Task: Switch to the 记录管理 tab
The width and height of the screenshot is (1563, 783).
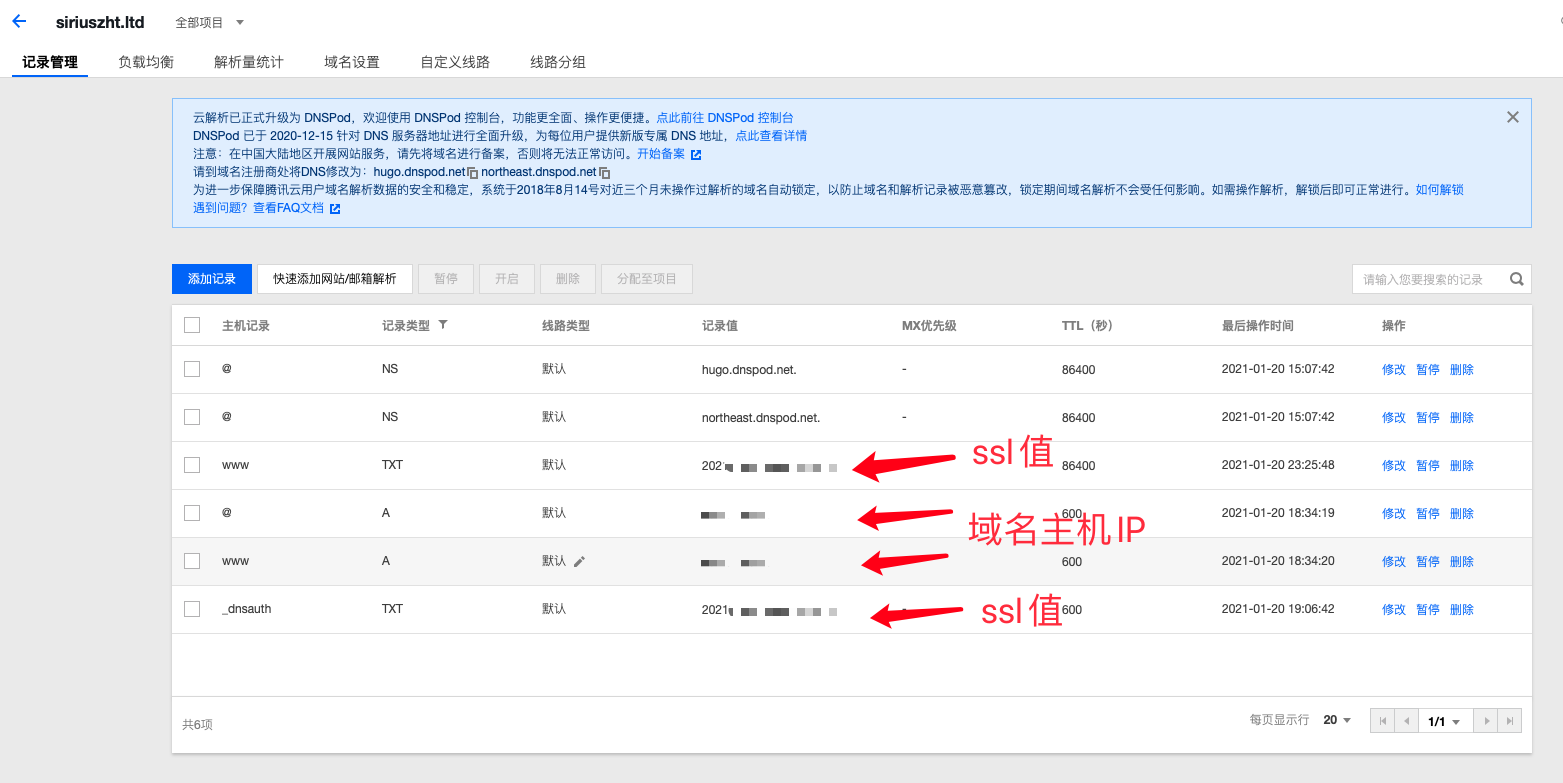Action: pyautogui.click(x=50, y=62)
